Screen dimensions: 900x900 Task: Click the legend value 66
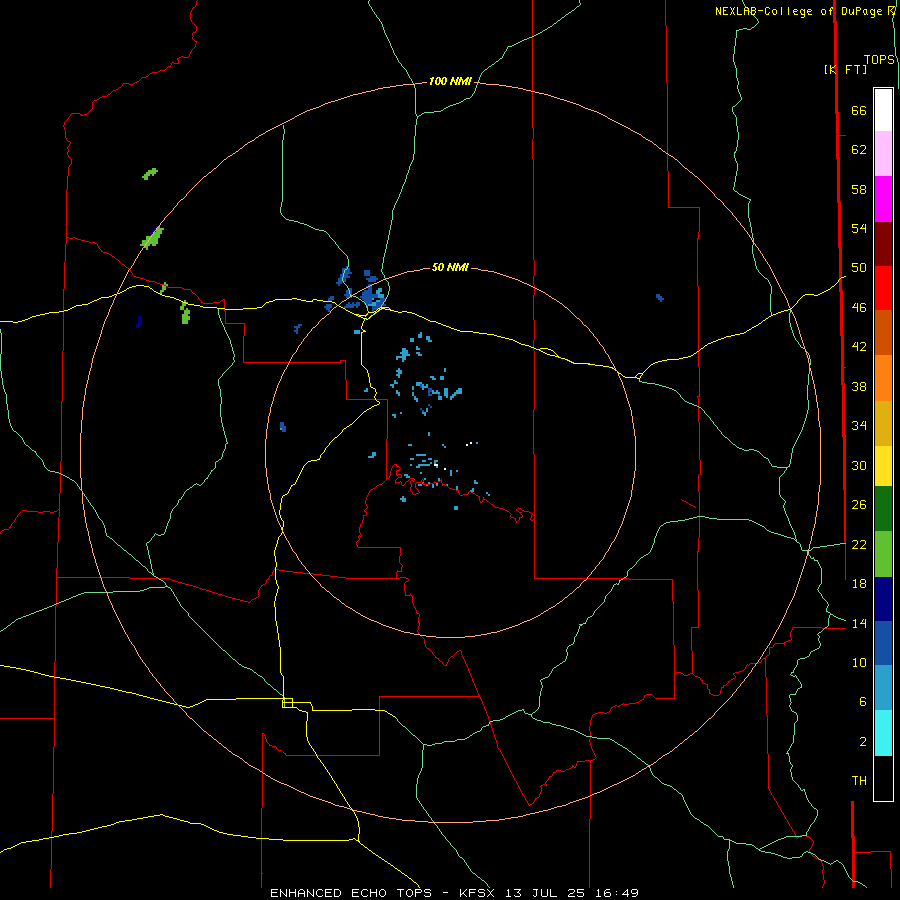click(859, 110)
